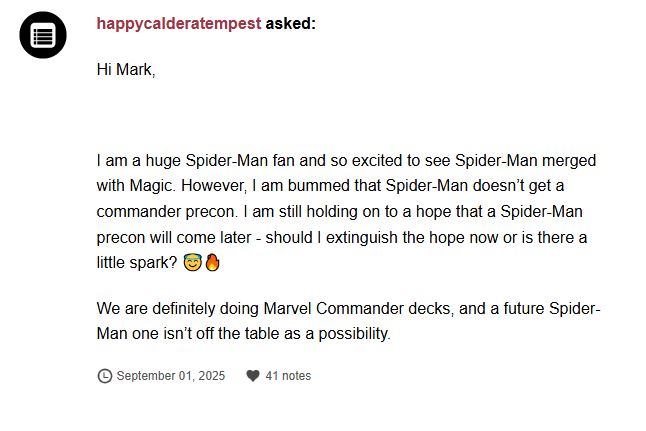The height and width of the screenshot is (431, 646).
Task: Click the fire emoji
Action: pos(211,263)
